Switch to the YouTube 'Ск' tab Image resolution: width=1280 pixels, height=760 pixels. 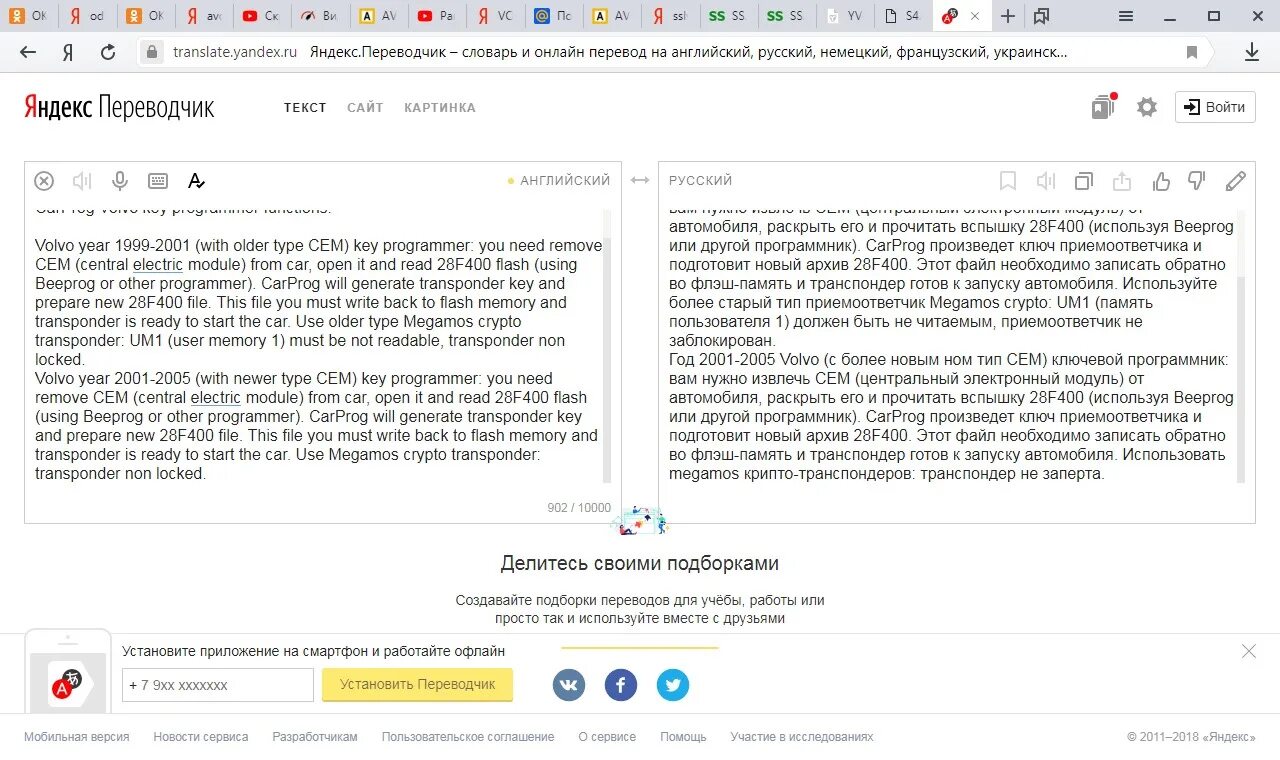[261, 16]
